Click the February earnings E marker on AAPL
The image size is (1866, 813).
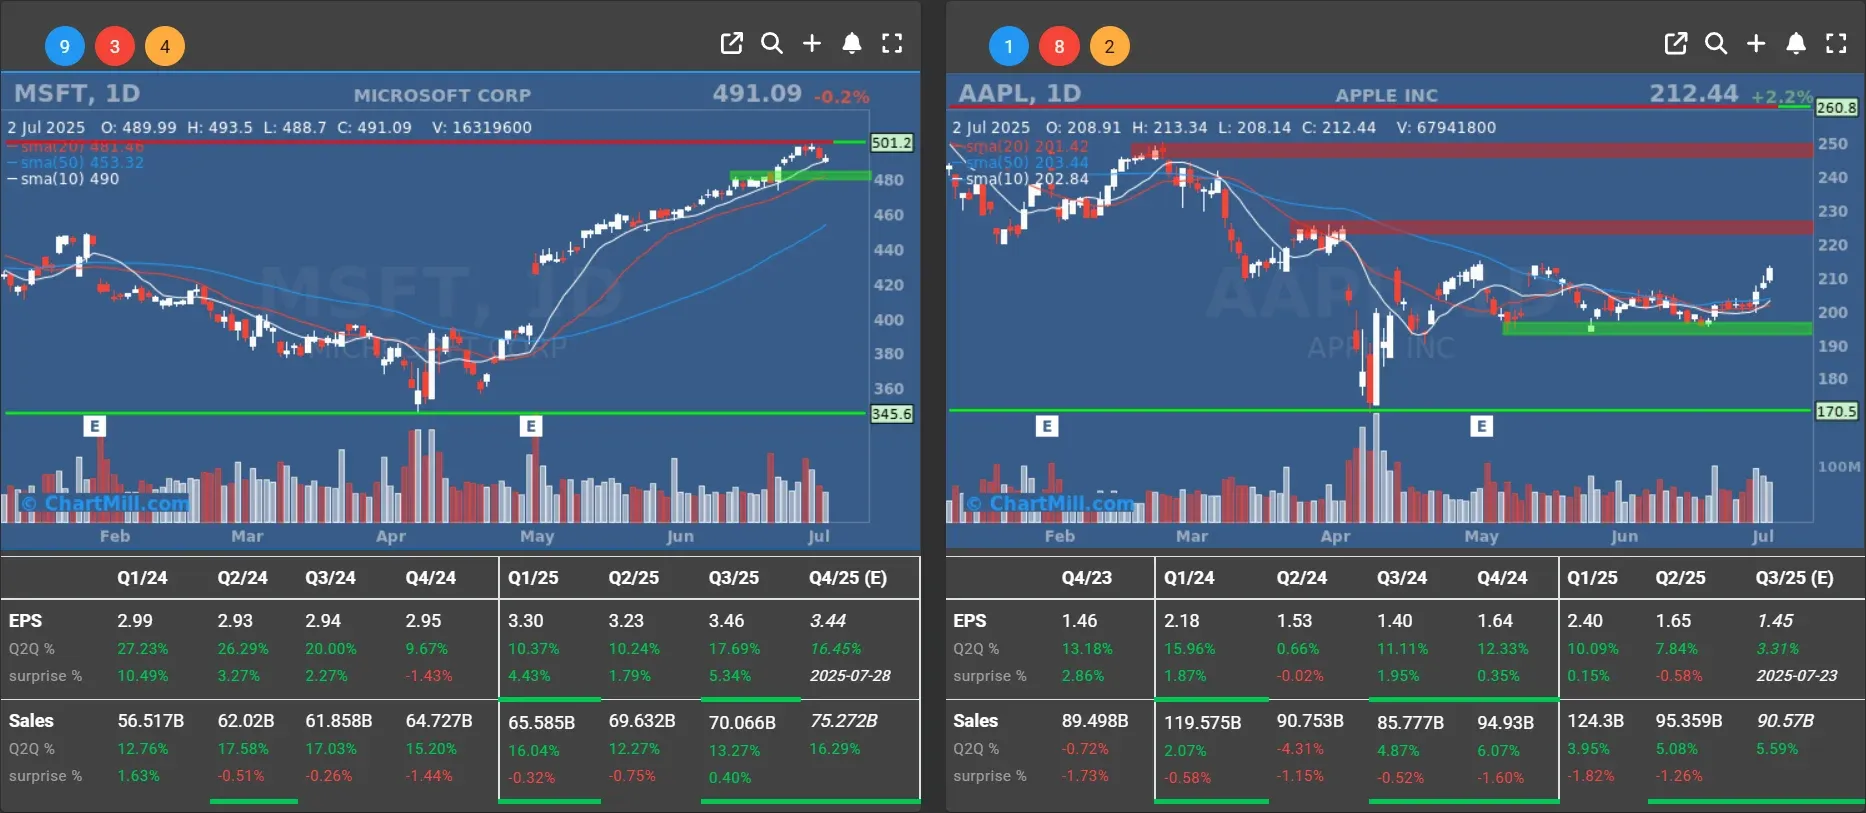[x=1047, y=426]
